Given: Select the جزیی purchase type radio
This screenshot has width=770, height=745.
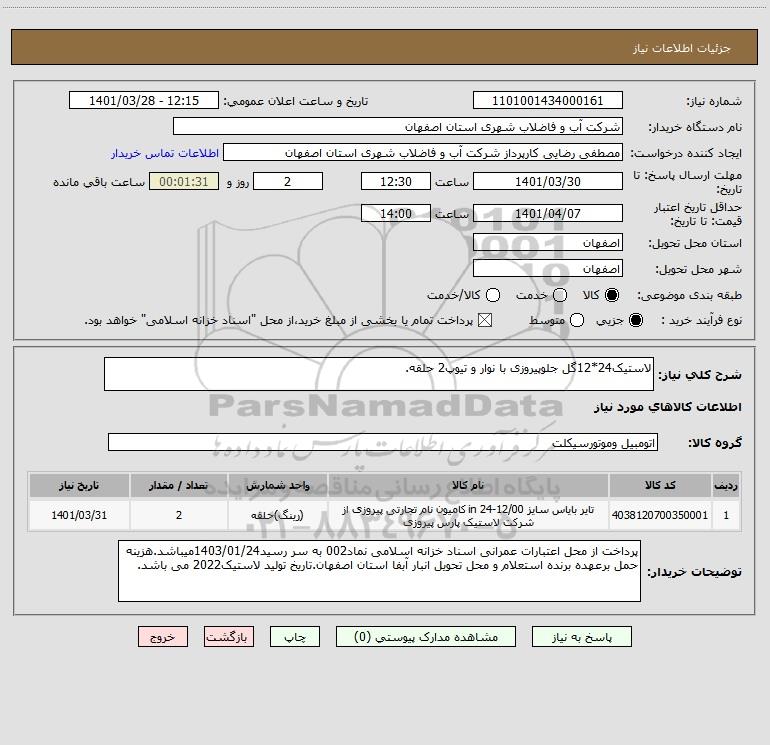Looking at the screenshot, I should [x=635, y=320].
